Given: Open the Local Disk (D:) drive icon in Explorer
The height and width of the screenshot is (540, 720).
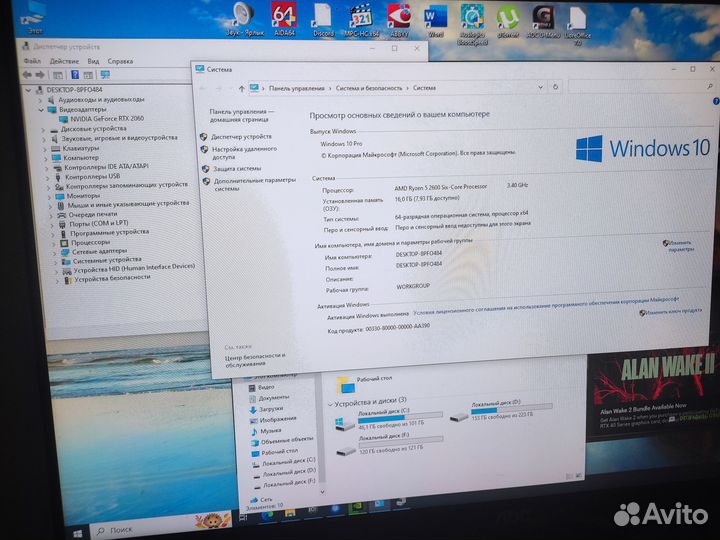Looking at the screenshot, I should tap(459, 417).
